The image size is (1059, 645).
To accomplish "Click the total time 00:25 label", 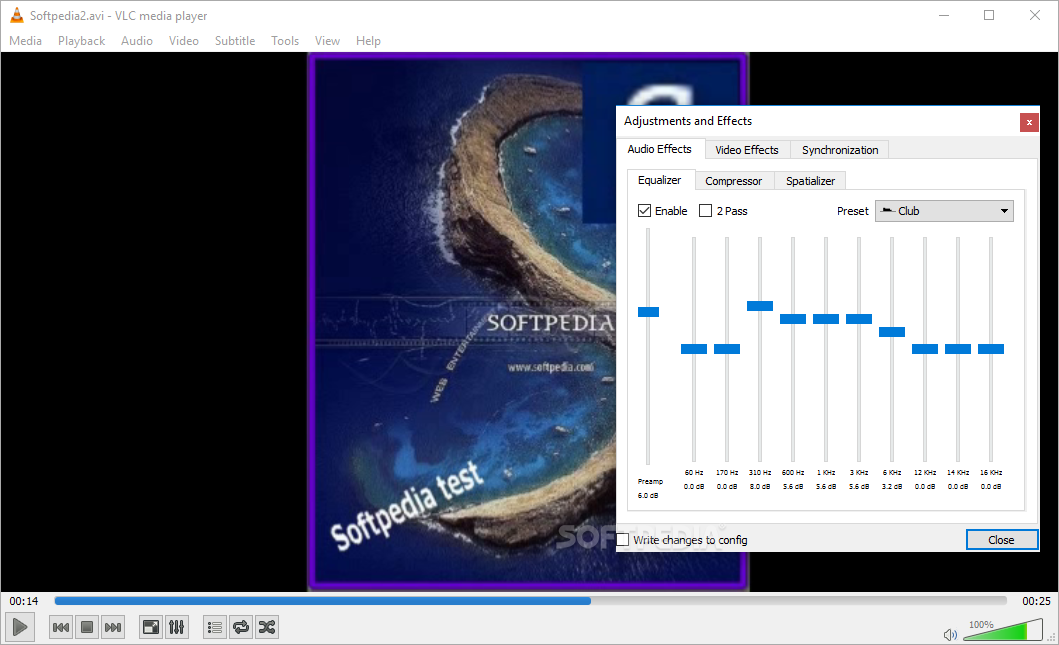I will (1036, 600).
